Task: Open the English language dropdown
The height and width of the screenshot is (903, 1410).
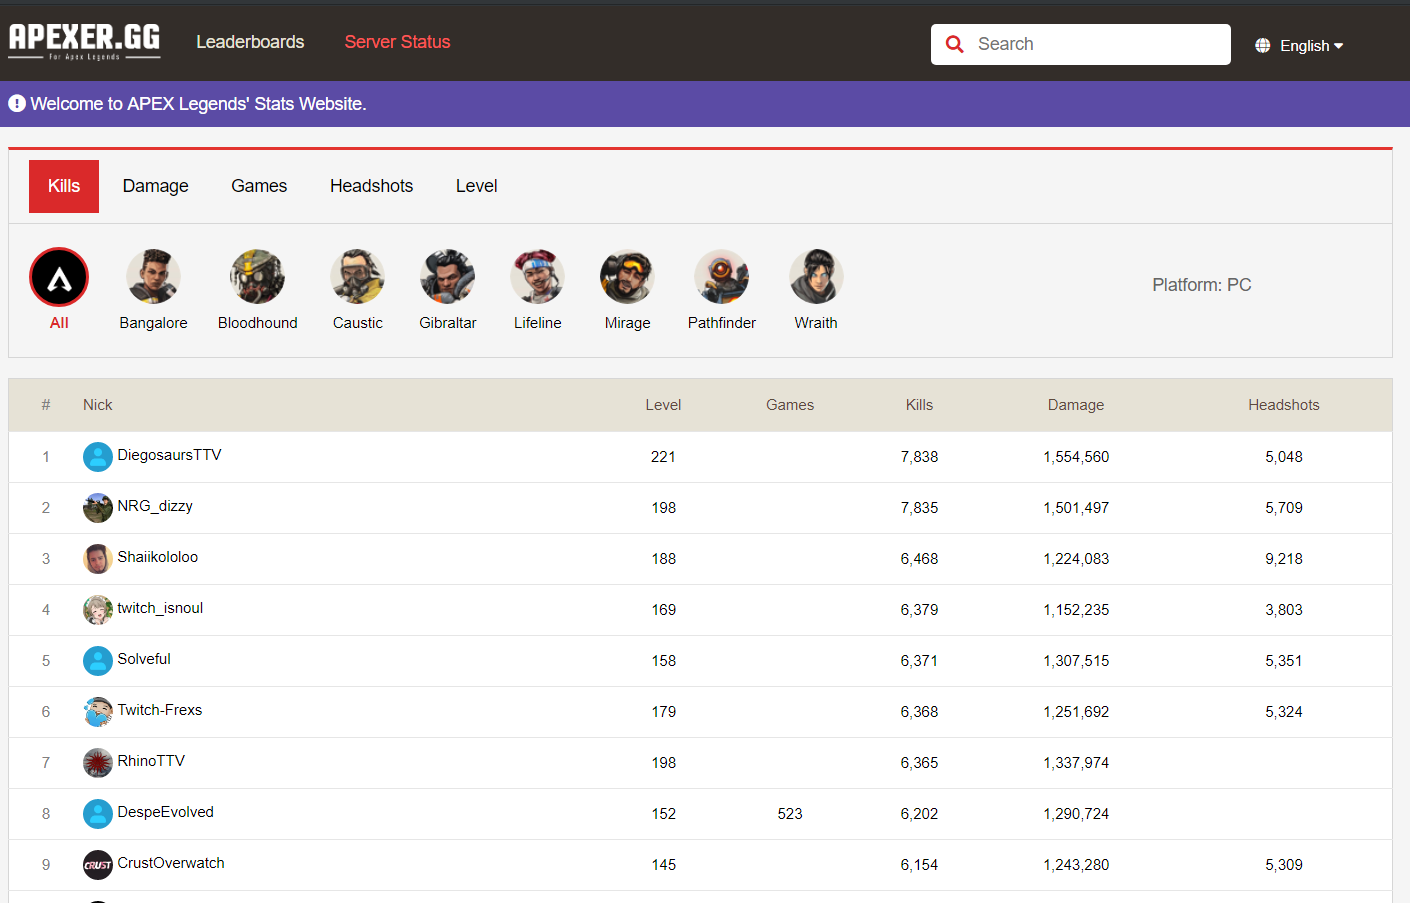Action: (x=1307, y=45)
